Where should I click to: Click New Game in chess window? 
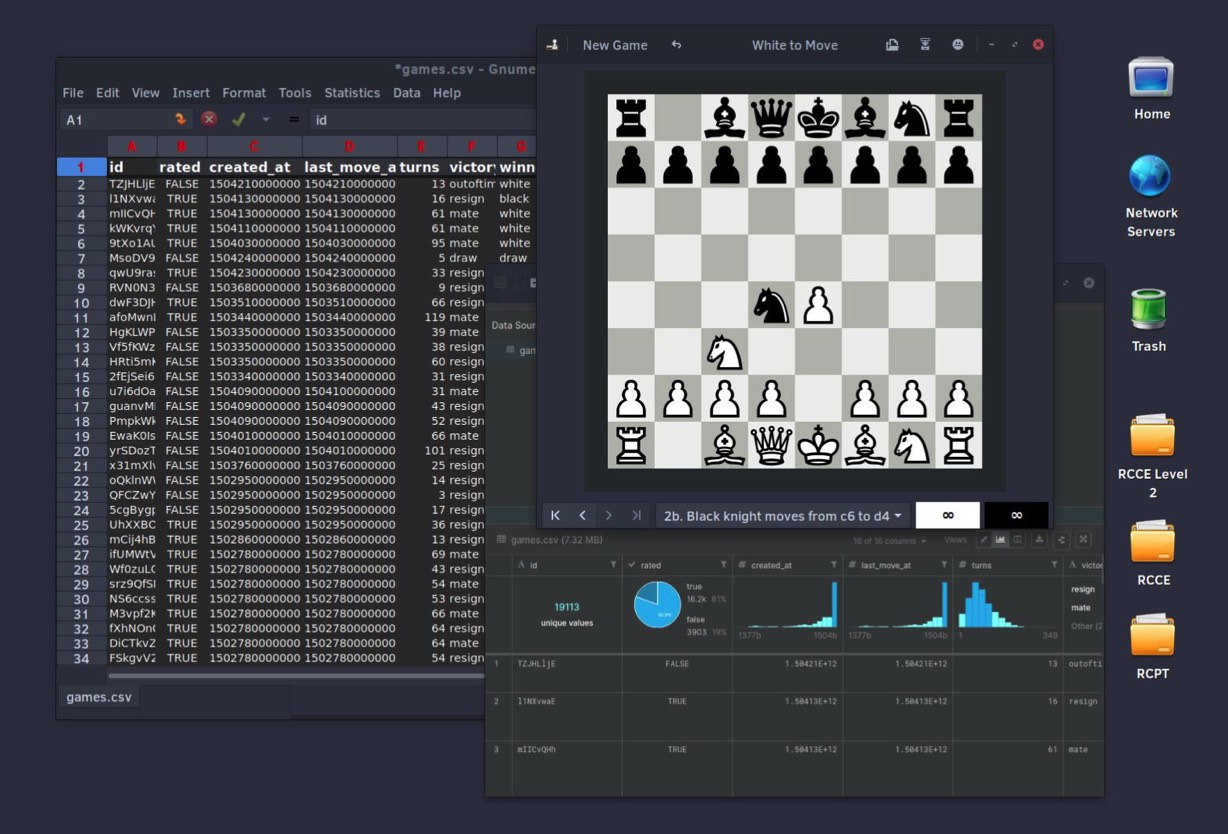(x=615, y=45)
